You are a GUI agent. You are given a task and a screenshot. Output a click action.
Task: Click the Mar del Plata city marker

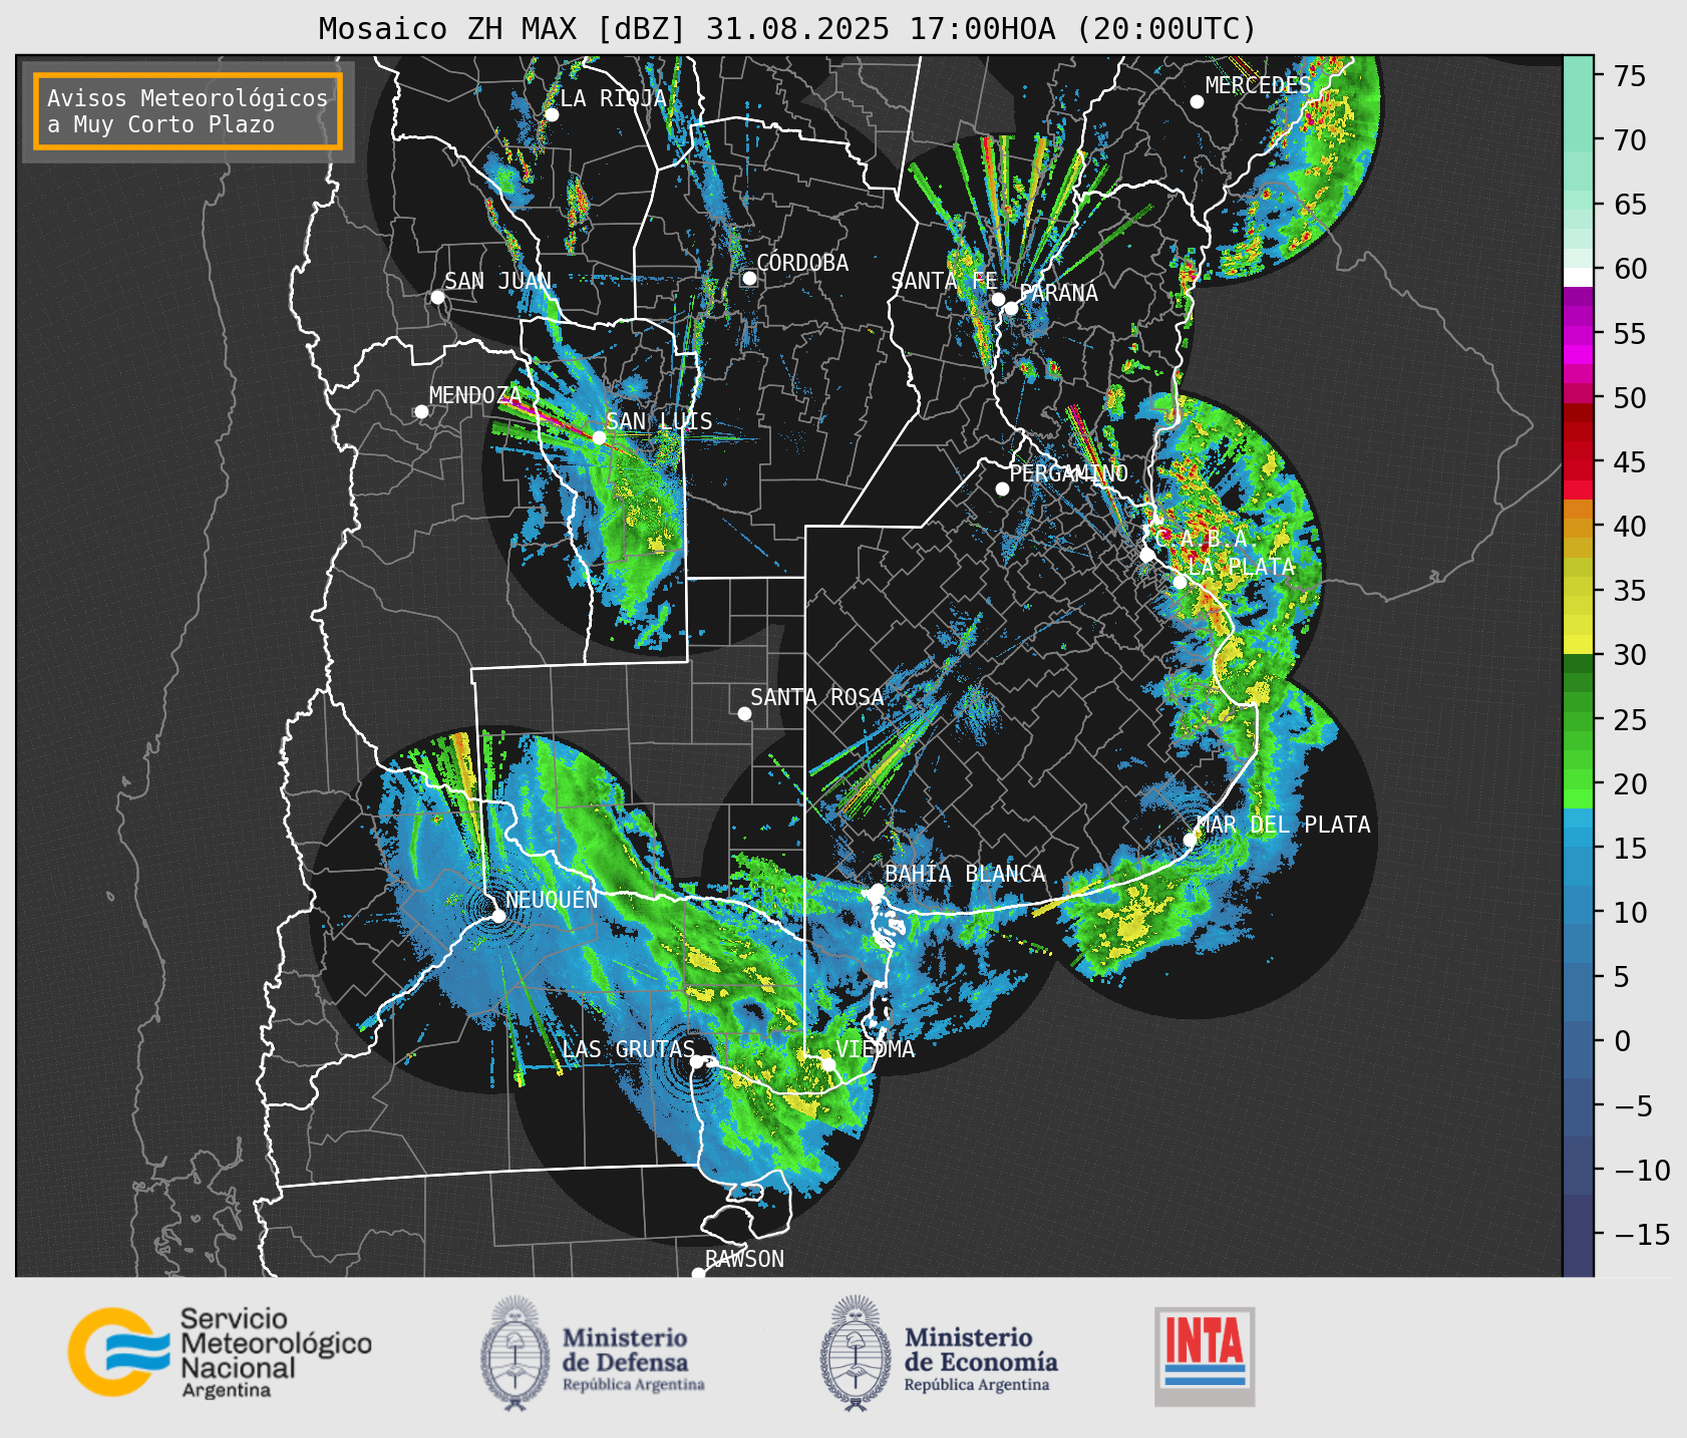1190,840
